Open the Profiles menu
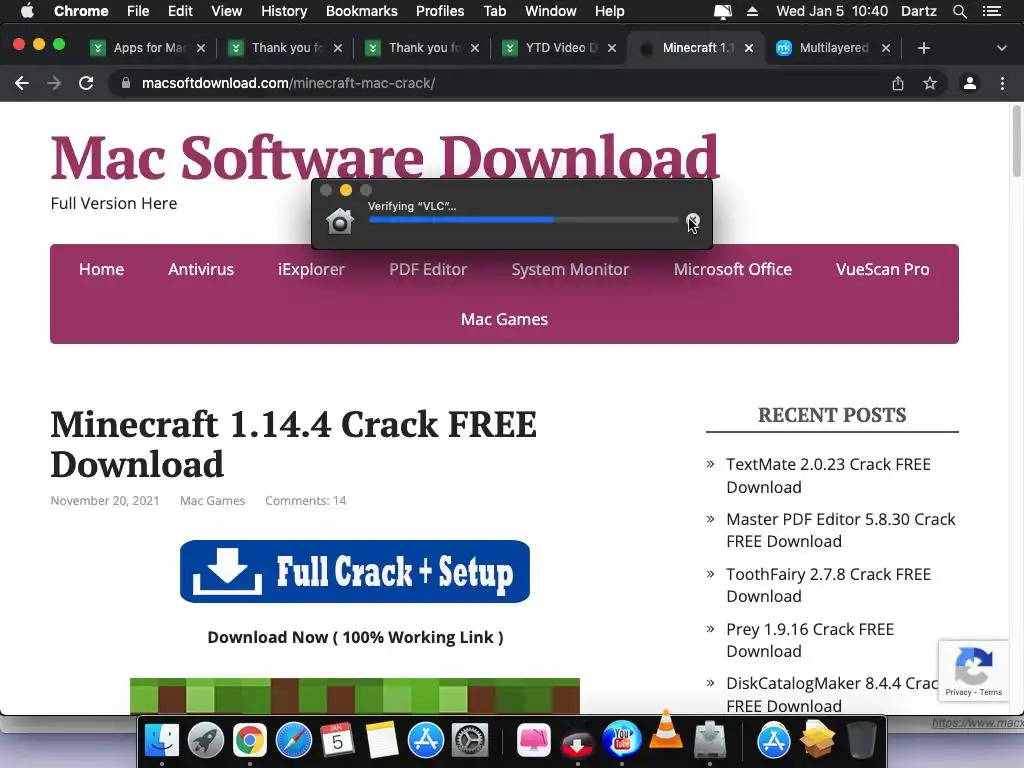The width and height of the screenshot is (1024, 768). click(x=440, y=11)
